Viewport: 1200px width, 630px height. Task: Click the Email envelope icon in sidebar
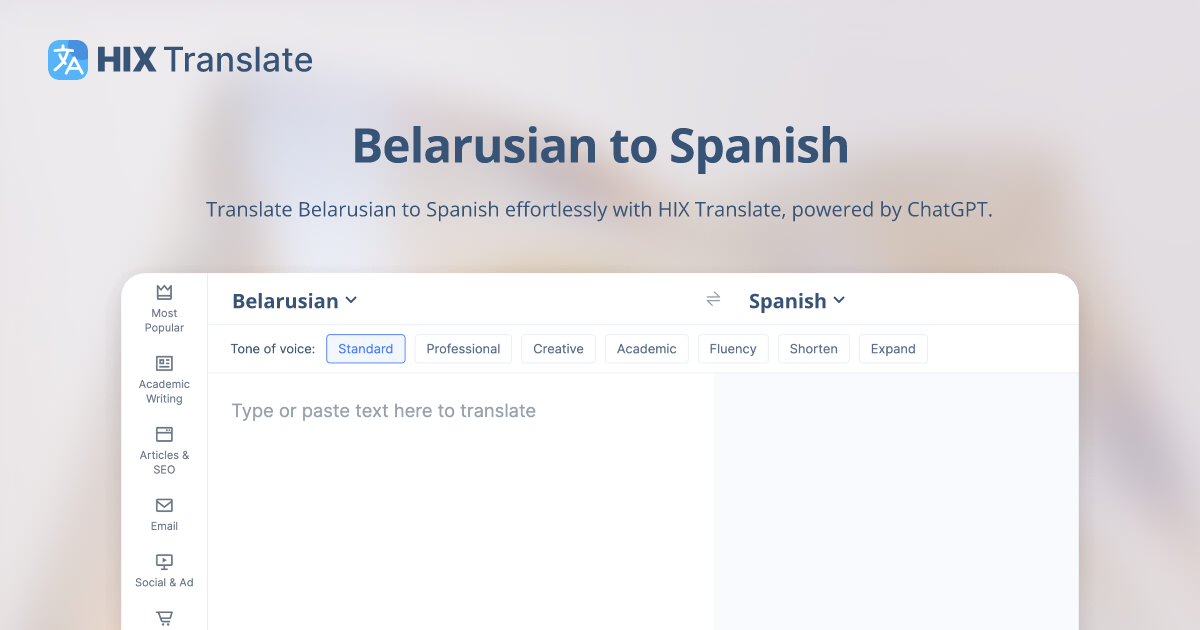[163, 507]
